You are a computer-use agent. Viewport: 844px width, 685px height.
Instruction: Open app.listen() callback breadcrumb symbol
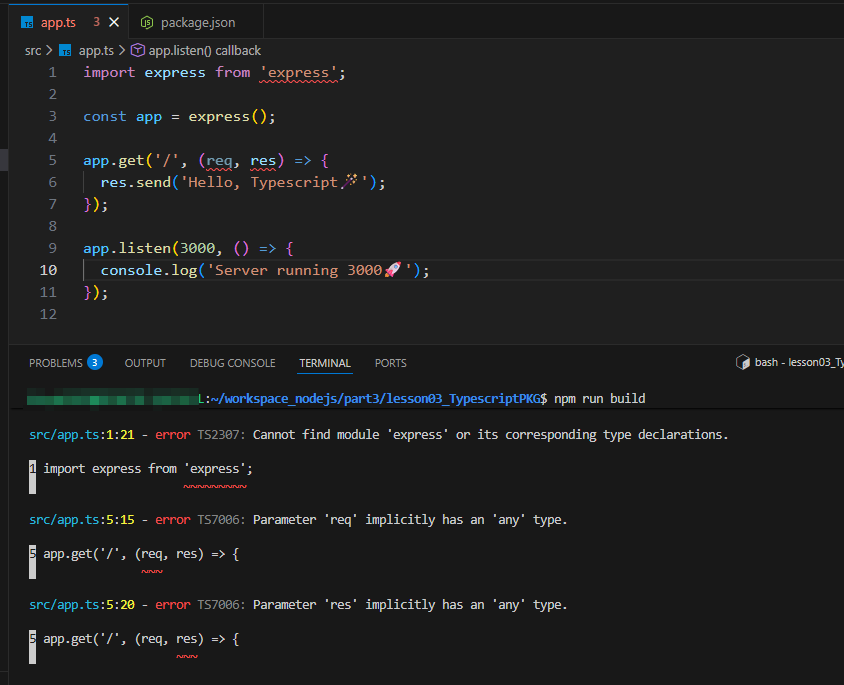click(205, 51)
